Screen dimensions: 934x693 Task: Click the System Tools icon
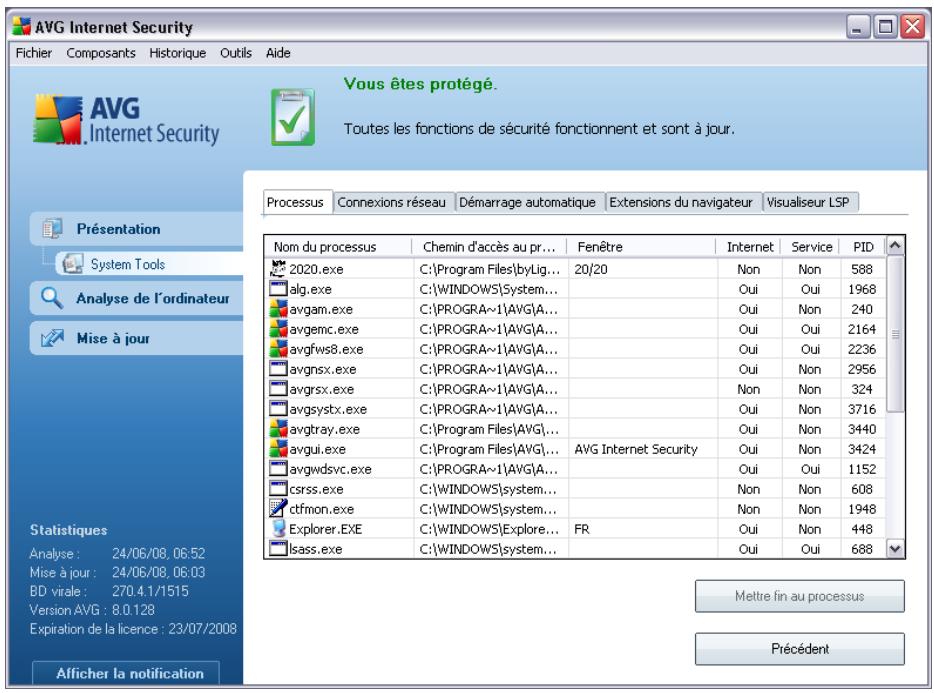[73, 264]
